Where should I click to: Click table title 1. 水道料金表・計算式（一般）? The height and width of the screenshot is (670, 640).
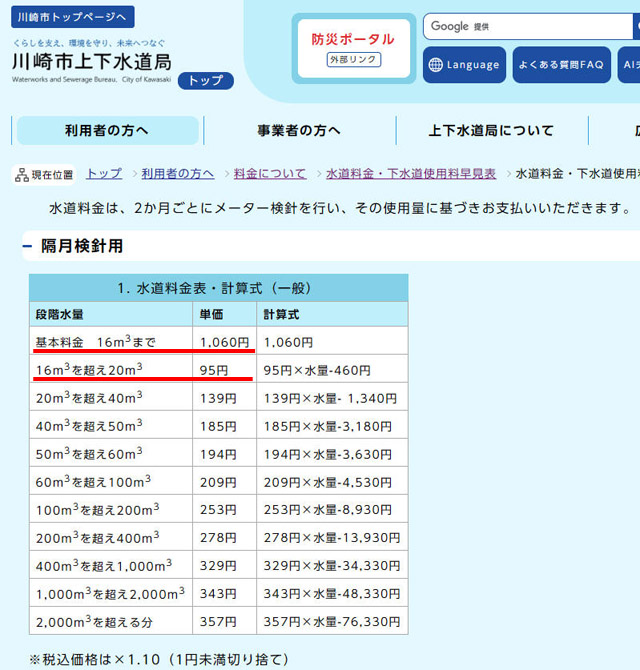(219, 288)
